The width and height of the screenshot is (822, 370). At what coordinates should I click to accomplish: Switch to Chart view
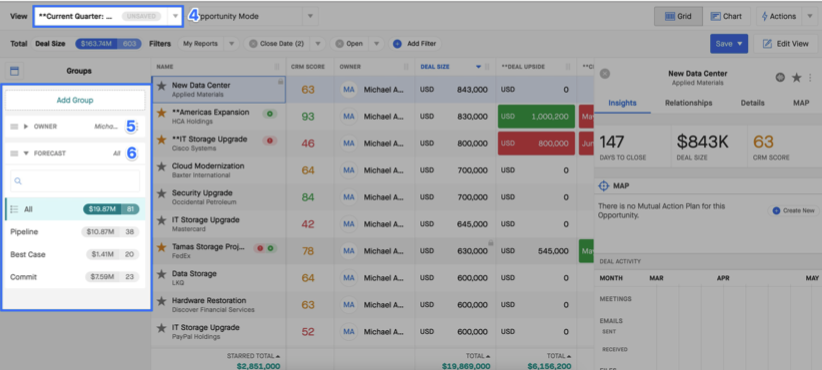(x=727, y=16)
